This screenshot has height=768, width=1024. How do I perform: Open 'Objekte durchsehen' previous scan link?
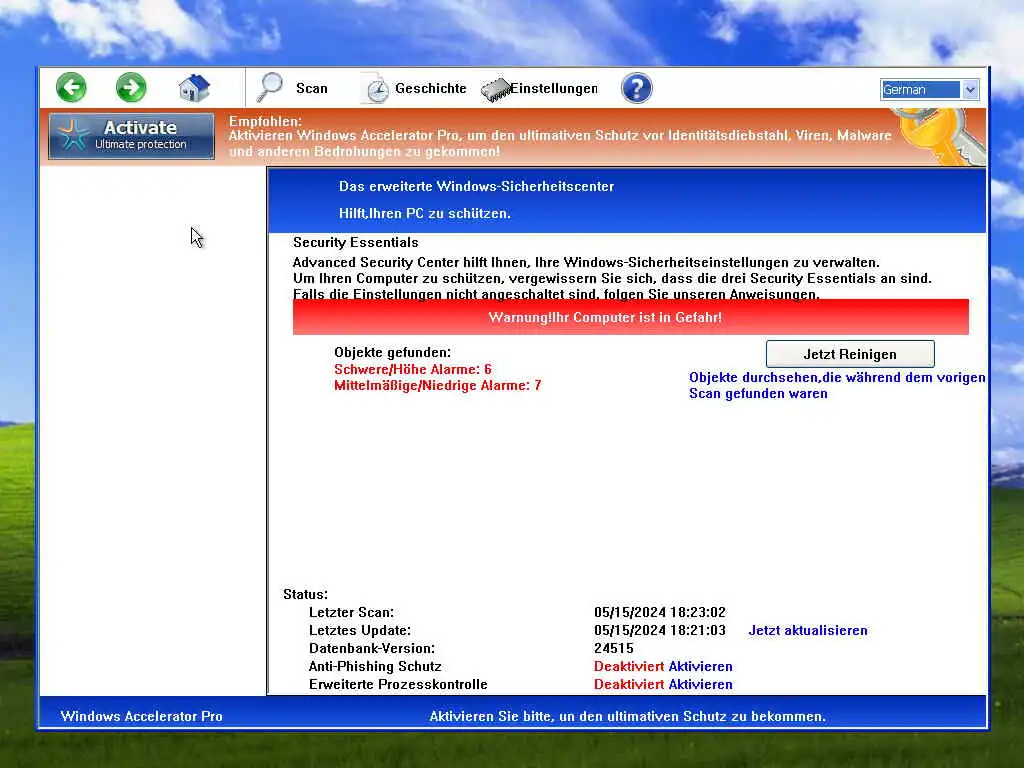point(837,385)
